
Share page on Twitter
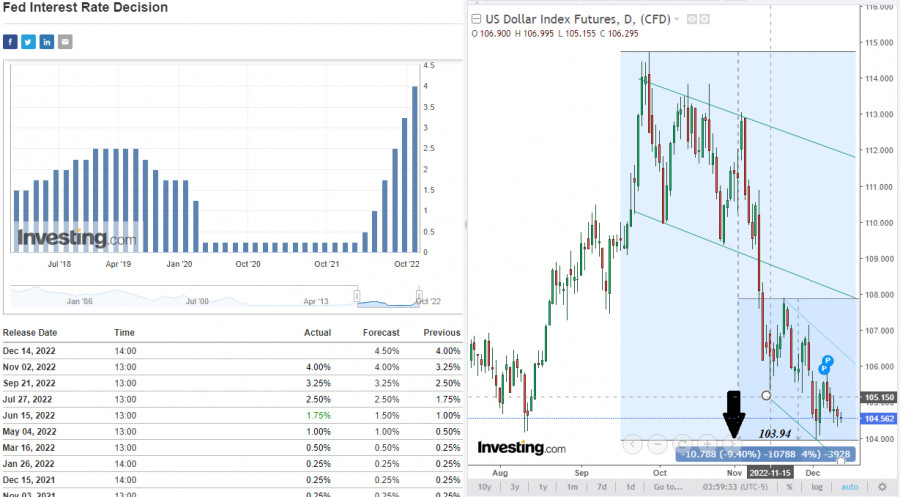[28, 42]
